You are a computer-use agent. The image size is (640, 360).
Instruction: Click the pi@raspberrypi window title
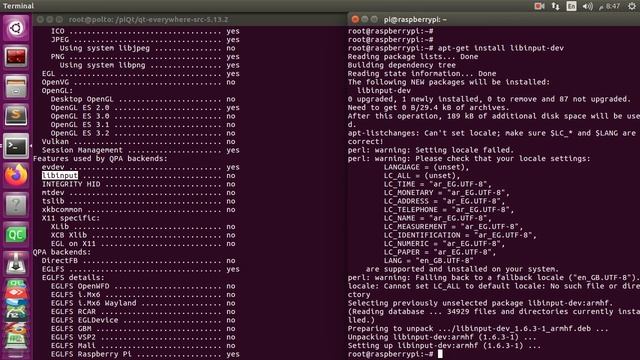point(415,19)
